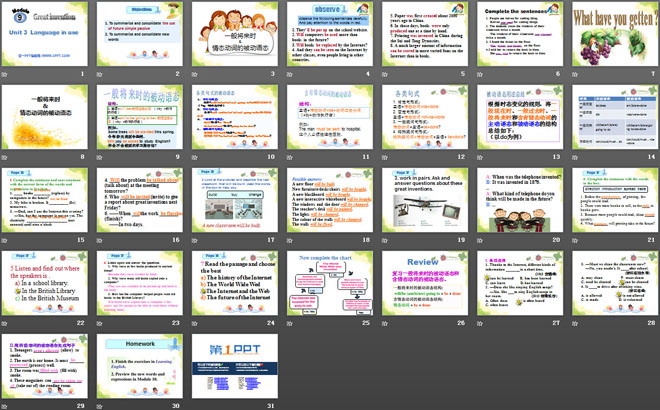The width and height of the screenshot is (660, 410).
Task: Click the animation star icon under slide 2
Action: pos(100,75)
